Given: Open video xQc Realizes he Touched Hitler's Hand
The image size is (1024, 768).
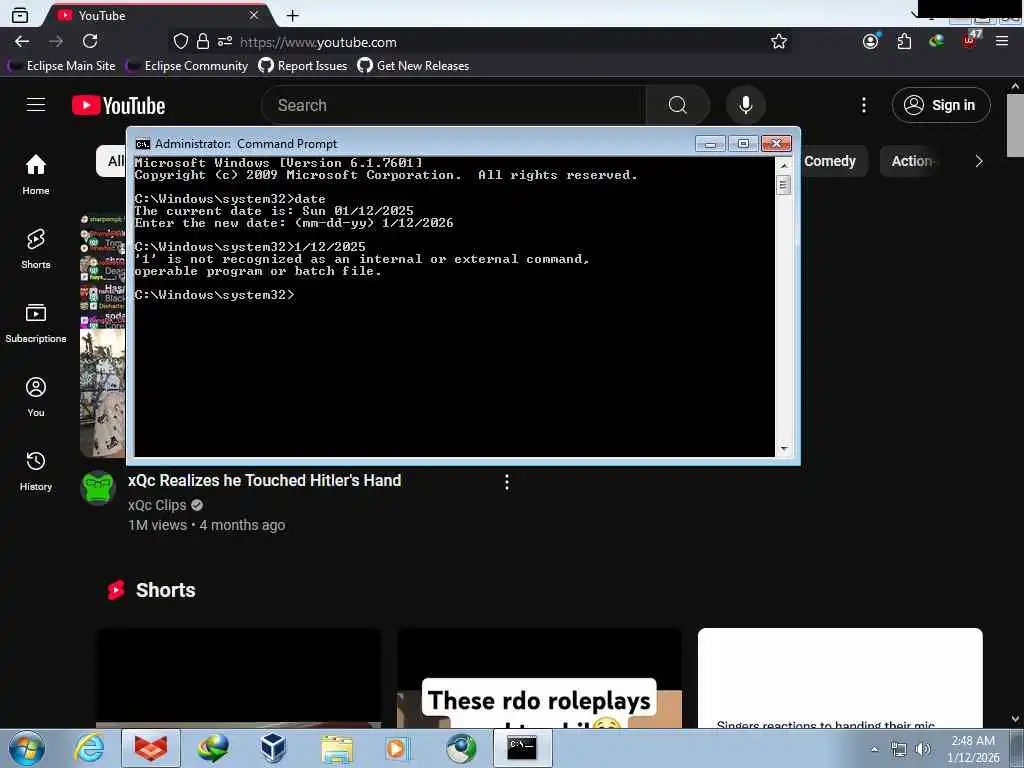Looking at the screenshot, I should (x=264, y=481).
